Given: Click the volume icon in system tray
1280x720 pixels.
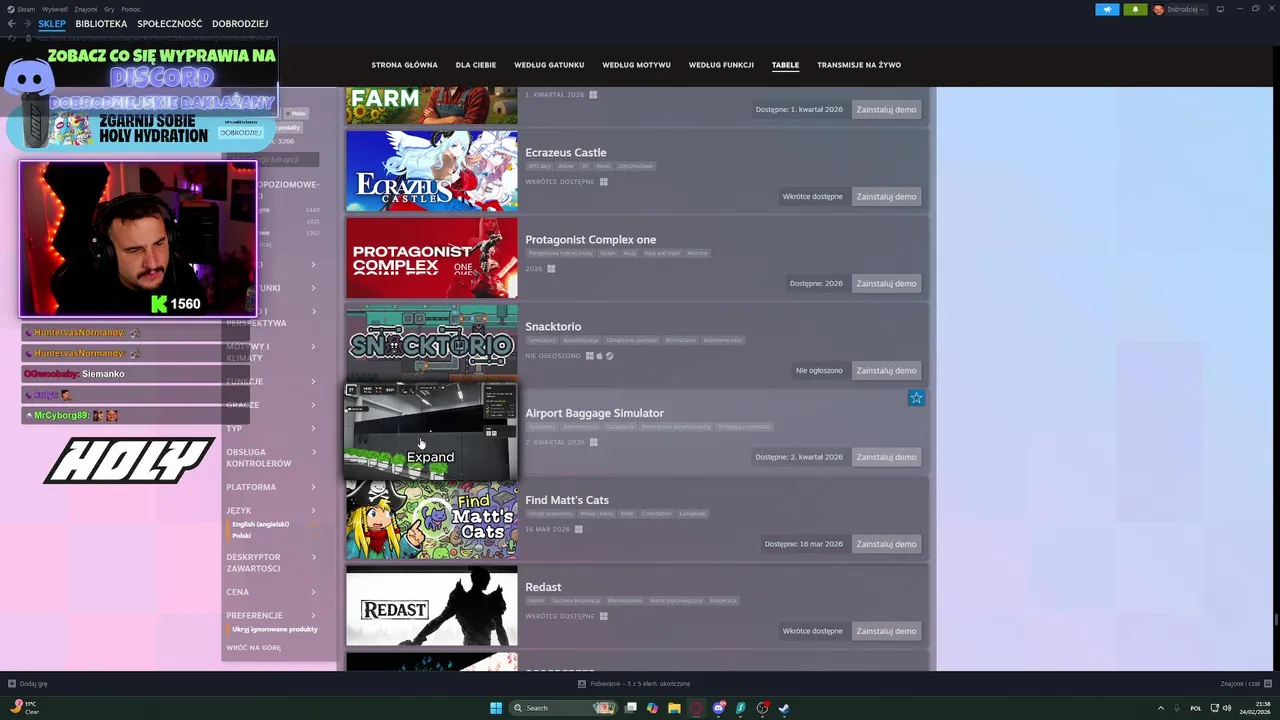Looking at the screenshot, I should tap(1227, 708).
